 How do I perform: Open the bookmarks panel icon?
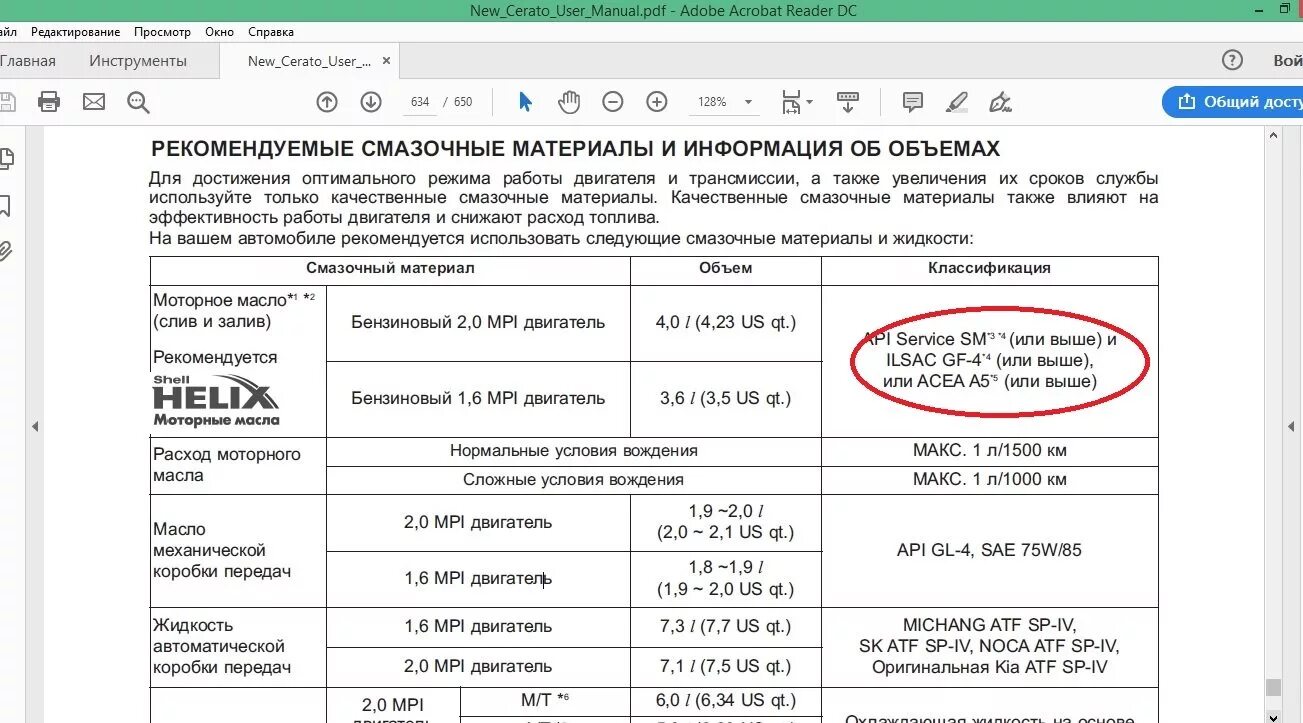(x=5, y=205)
